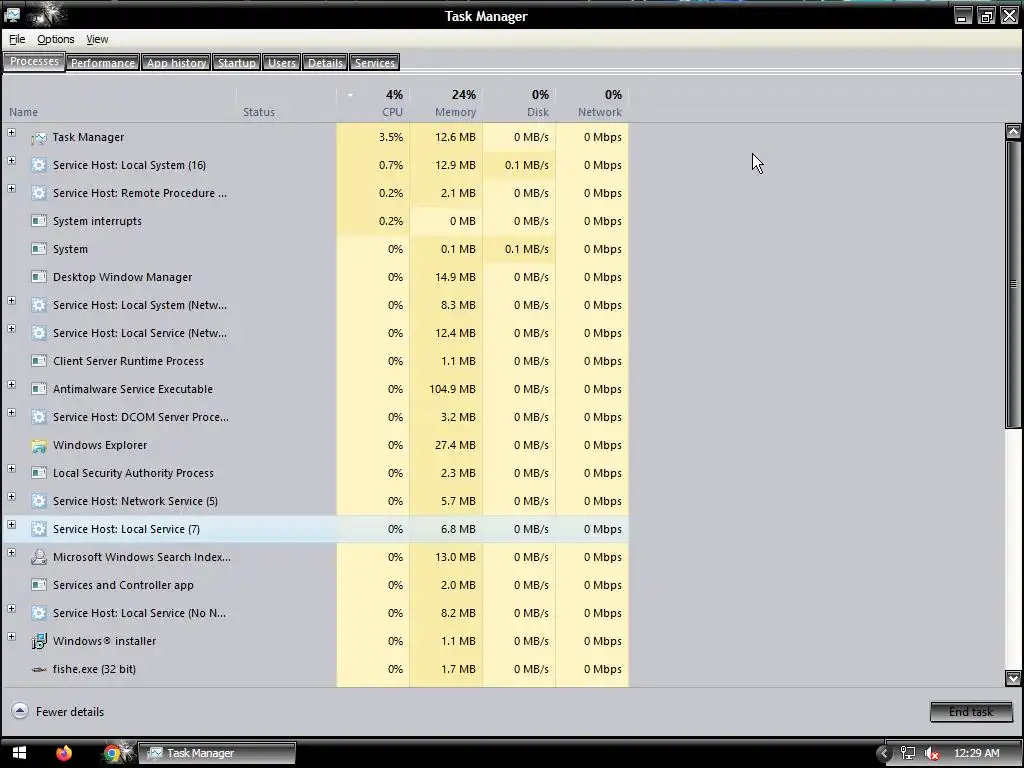Expand Service Host: Remote Procedure row
This screenshot has width=1024, height=768.
pyautogui.click(x=12, y=189)
